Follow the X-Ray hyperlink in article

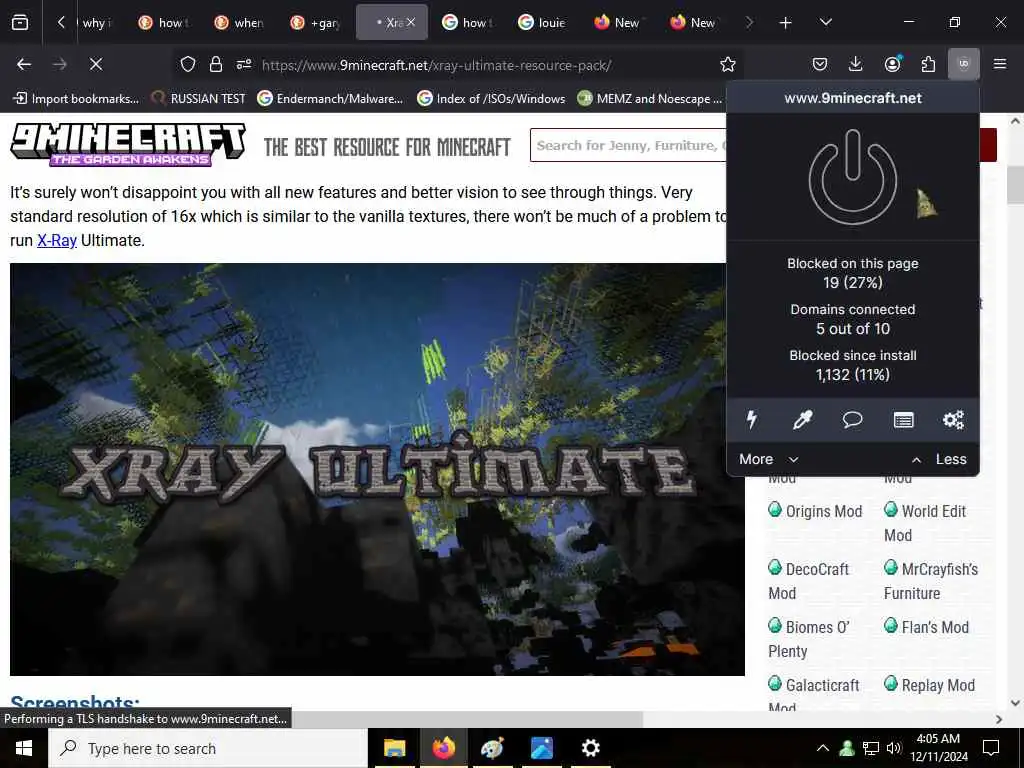[x=57, y=240]
